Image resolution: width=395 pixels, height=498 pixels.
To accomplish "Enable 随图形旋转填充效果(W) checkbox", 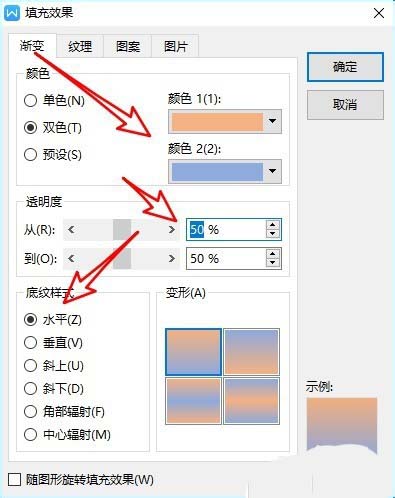I will coord(14,480).
